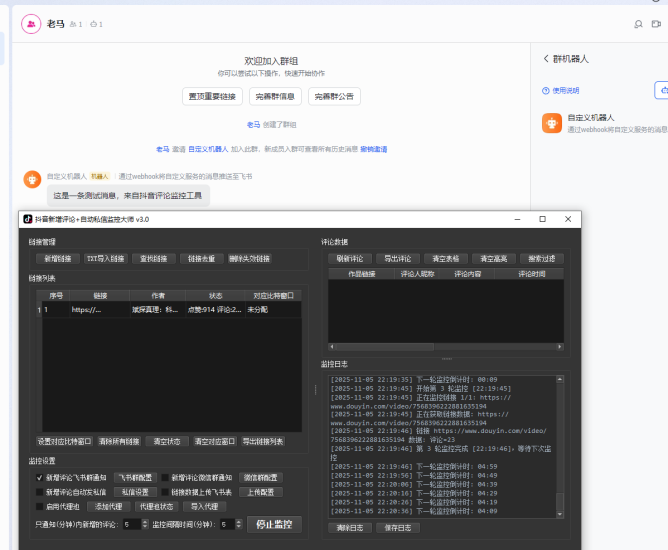This screenshot has width=668, height=550.
Task: Click 撤销邀请 link in chat
Action: 374,149
